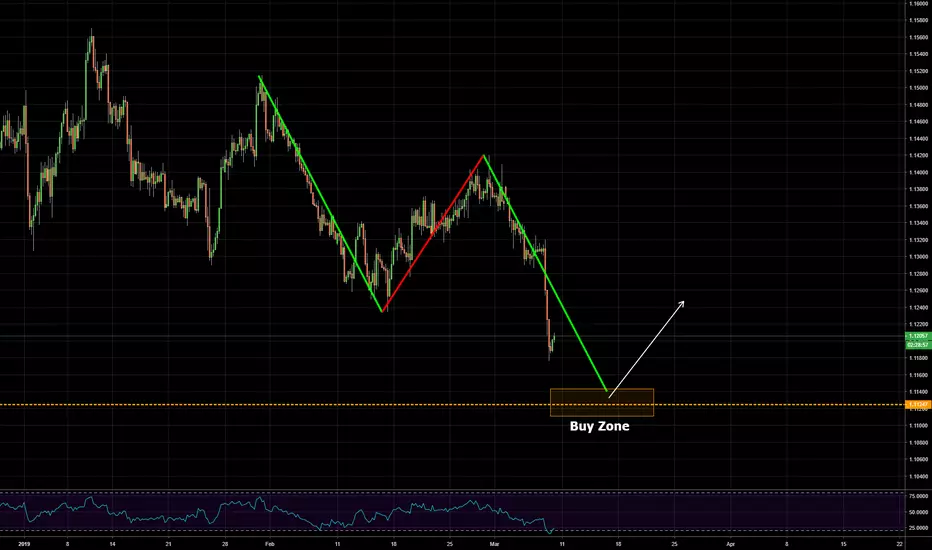Click the 1.14800 price axis label
932x550 pixels.
click(918, 105)
